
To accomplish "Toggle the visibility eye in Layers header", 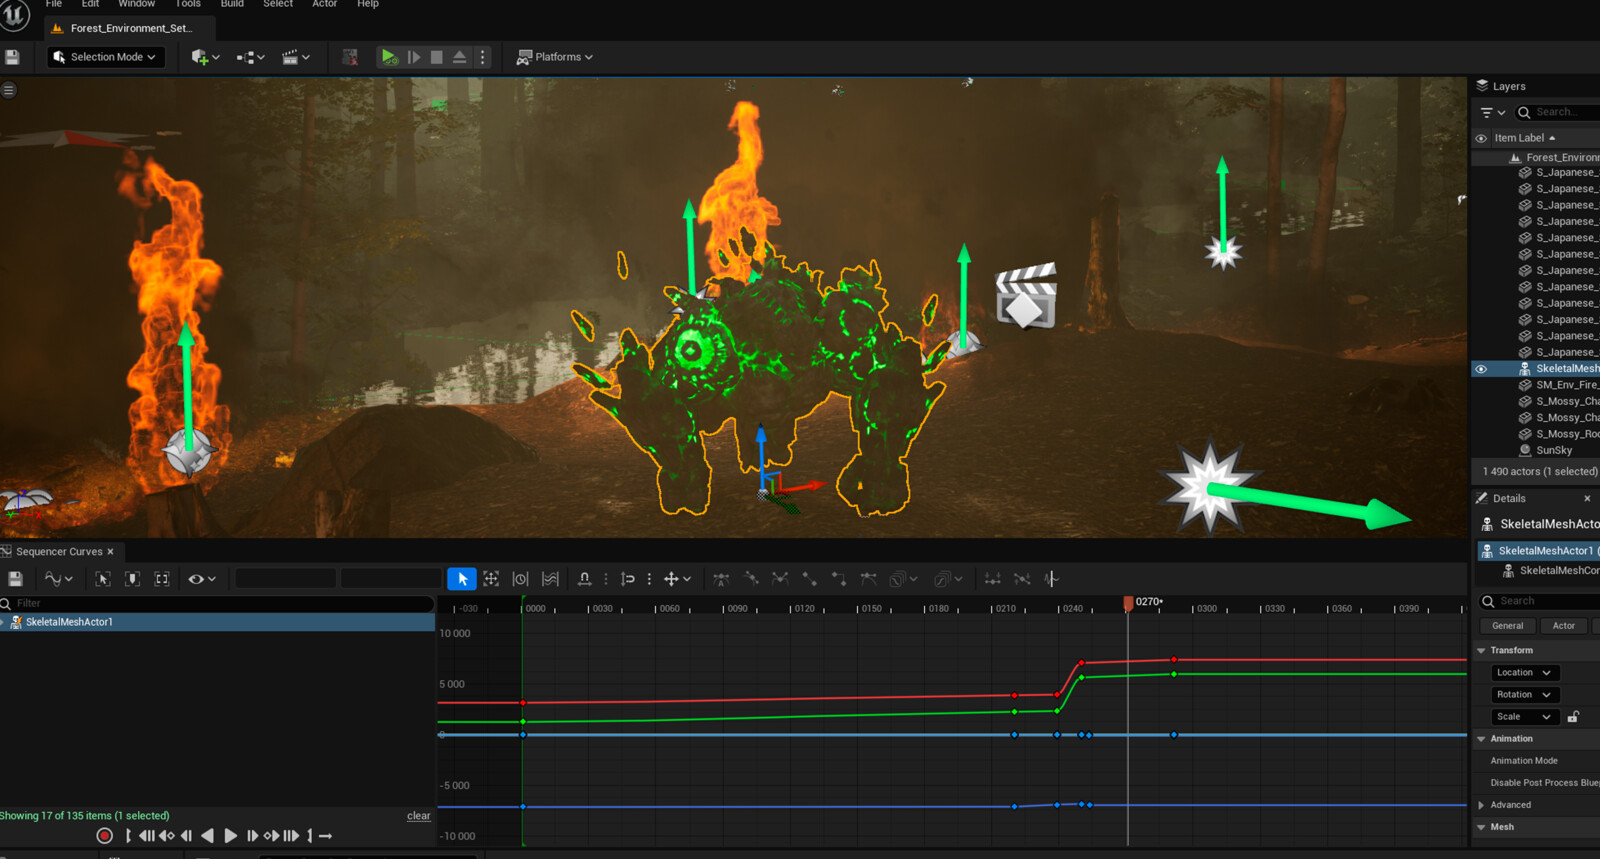I will tap(1481, 138).
